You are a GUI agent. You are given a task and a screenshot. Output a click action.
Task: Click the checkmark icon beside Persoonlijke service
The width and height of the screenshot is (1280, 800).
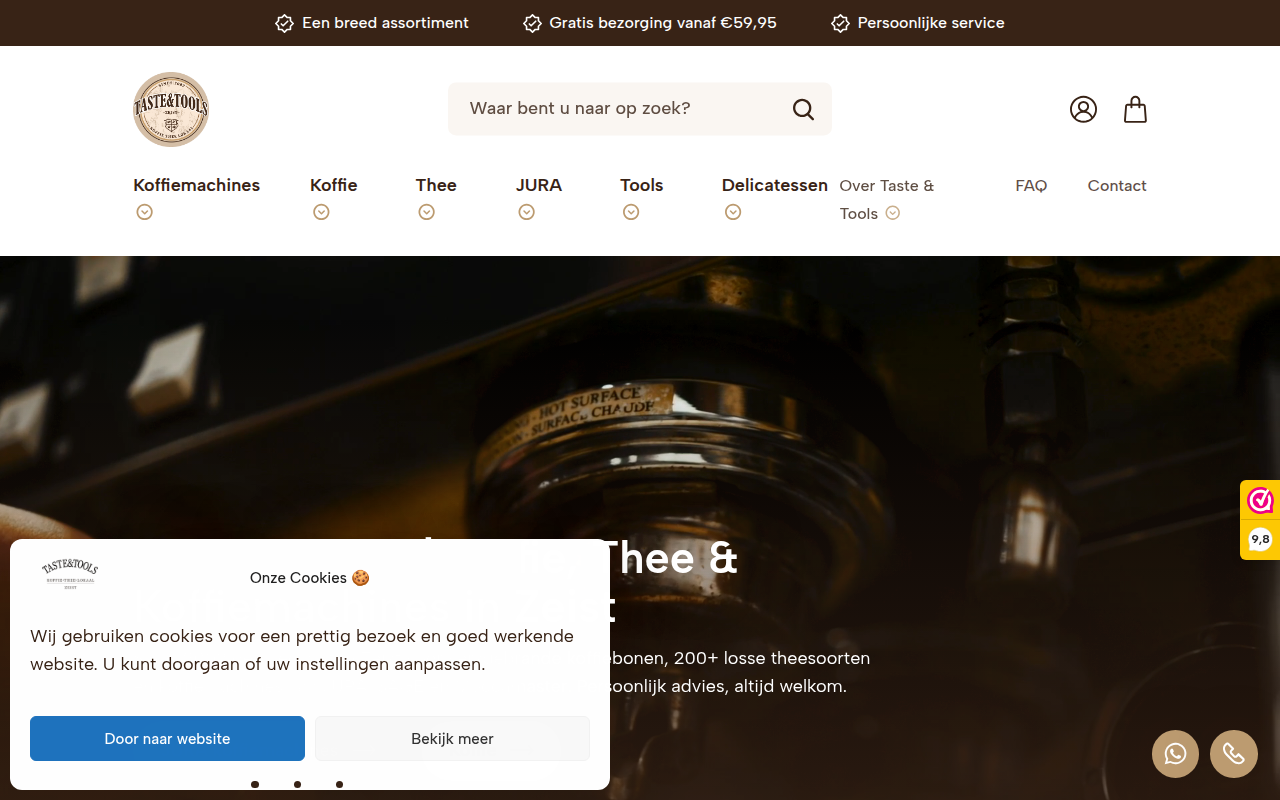click(x=840, y=23)
